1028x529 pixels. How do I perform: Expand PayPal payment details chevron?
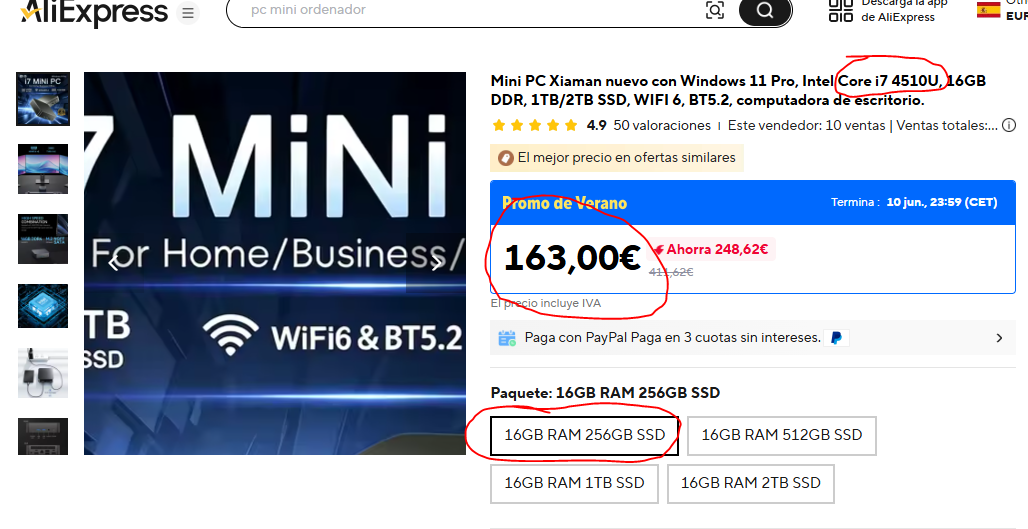pyautogui.click(x=999, y=338)
